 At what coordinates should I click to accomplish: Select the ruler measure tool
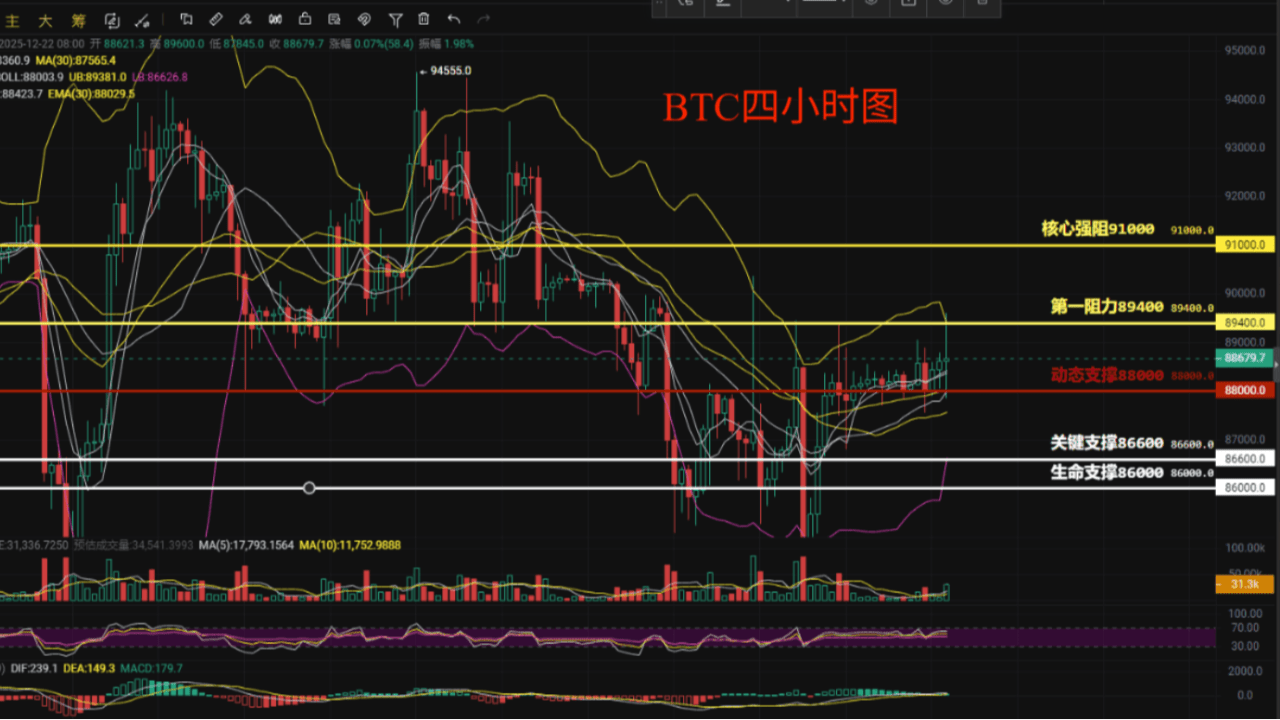pos(215,19)
